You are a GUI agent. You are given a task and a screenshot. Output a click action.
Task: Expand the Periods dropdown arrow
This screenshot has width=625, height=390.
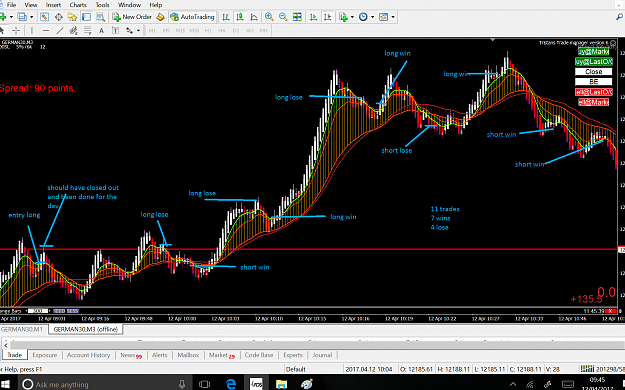pos(373,17)
